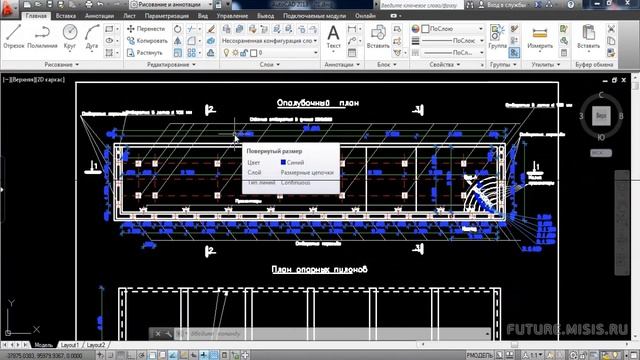Open the Layer Properties manager icon

click(227, 29)
